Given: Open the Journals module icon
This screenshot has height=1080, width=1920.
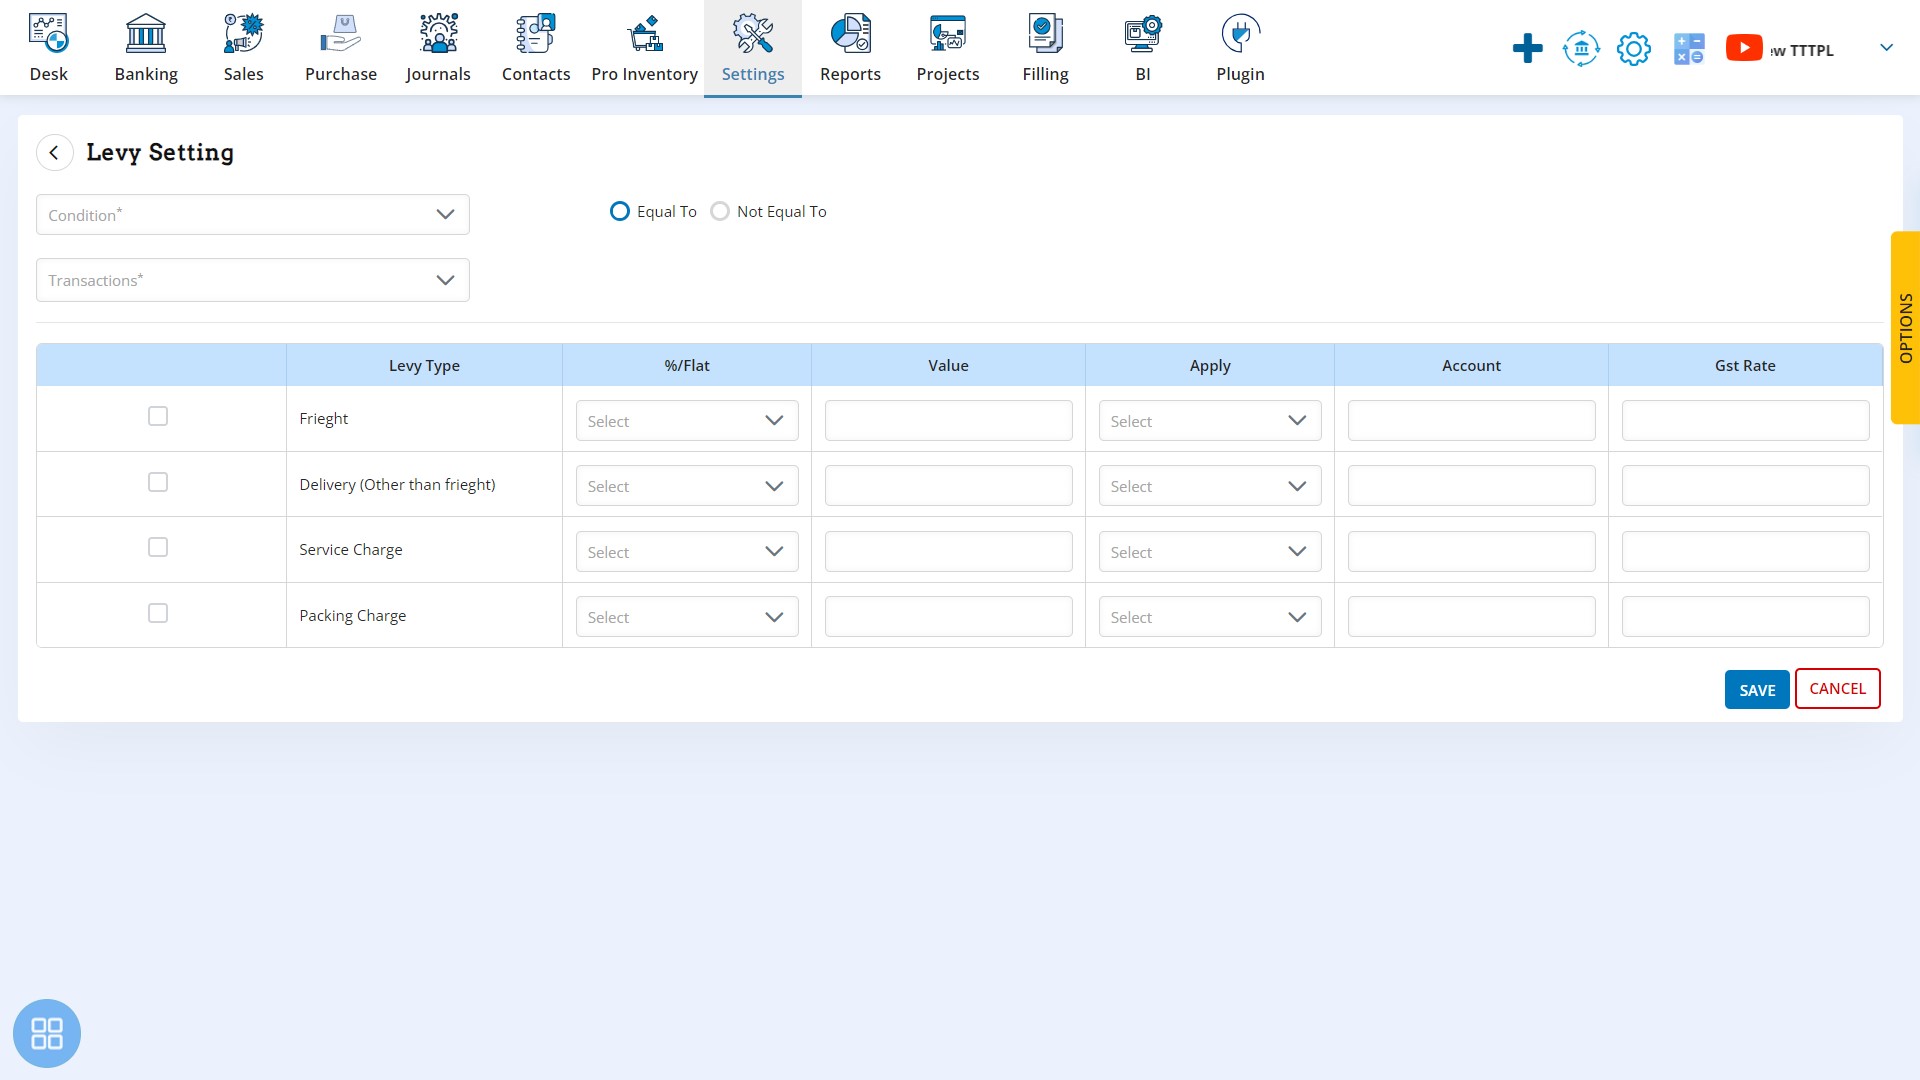Looking at the screenshot, I should (438, 34).
